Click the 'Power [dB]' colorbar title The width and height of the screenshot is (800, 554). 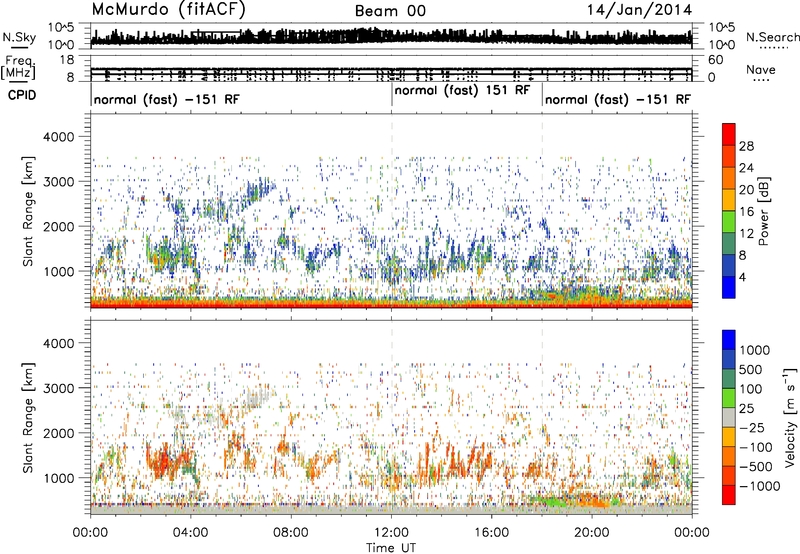point(764,211)
